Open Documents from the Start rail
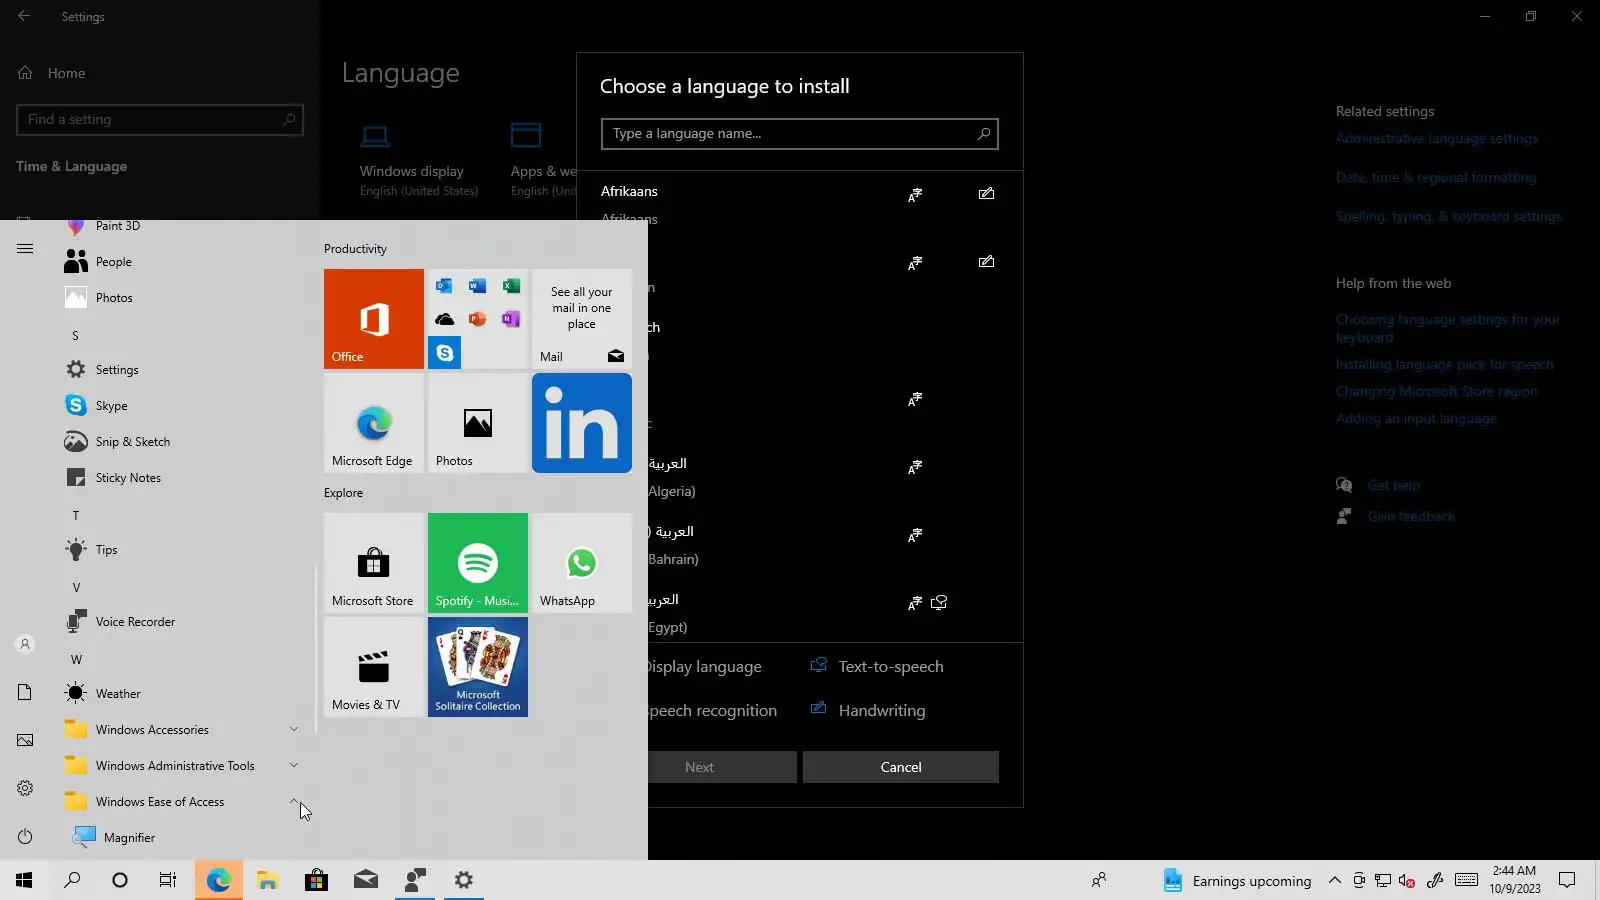Image resolution: width=1600 pixels, height=900 pixels. click(x=25, y=693)
